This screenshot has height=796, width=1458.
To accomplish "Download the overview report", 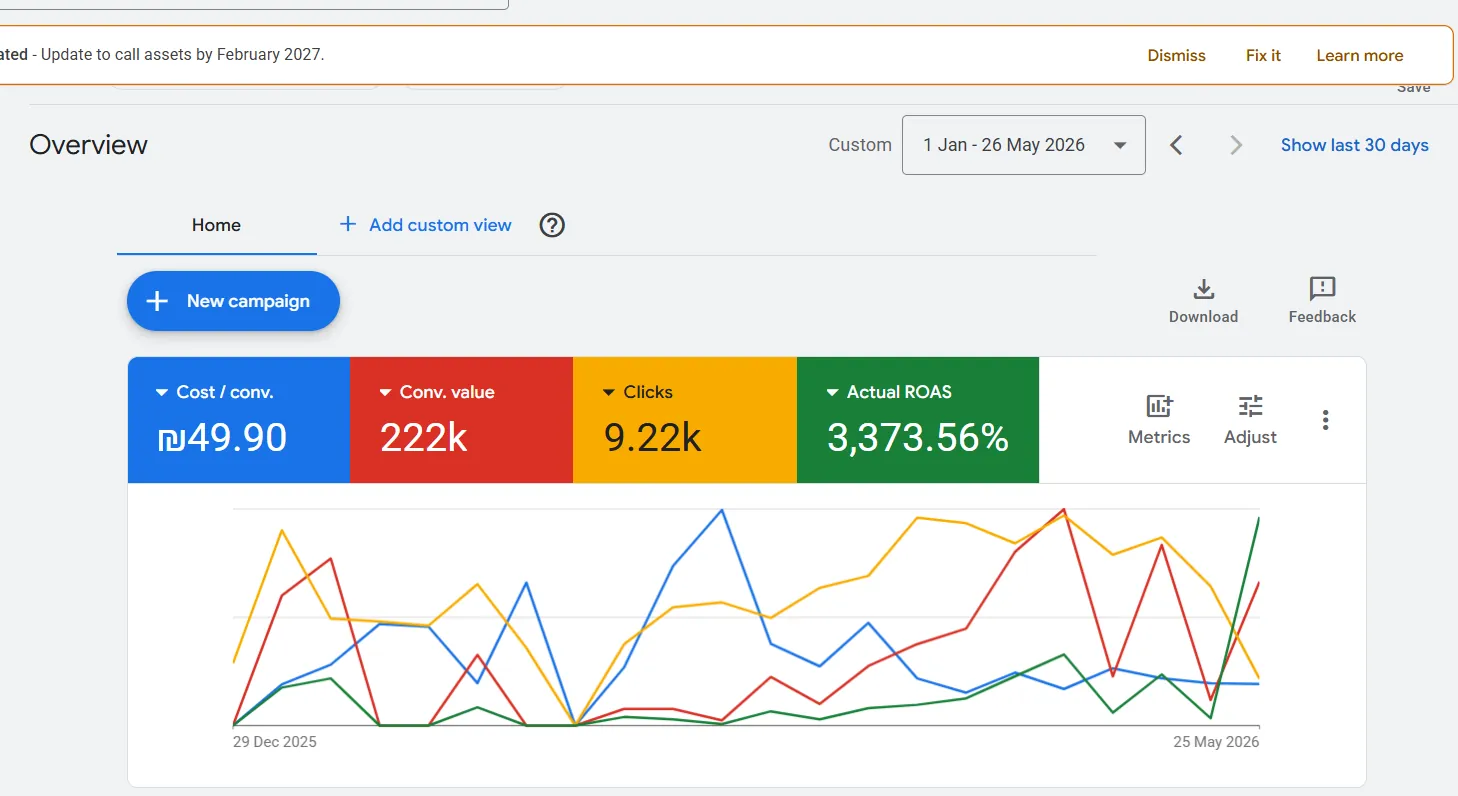I will point(1203,301).
